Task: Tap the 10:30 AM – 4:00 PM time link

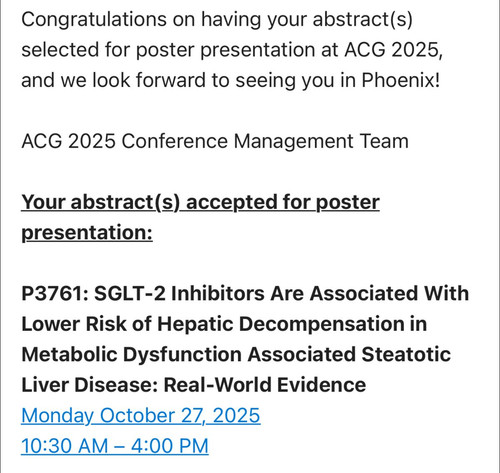Action: [115, 446]
